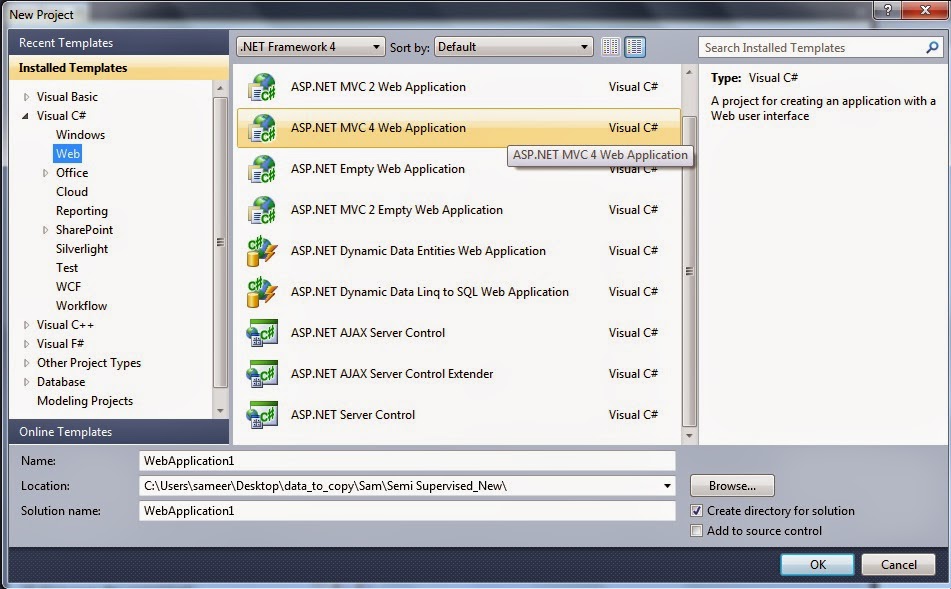The width and height of the screenshot is (951, 589).
Task: Select the Cloud category
Action: (72, 192)
